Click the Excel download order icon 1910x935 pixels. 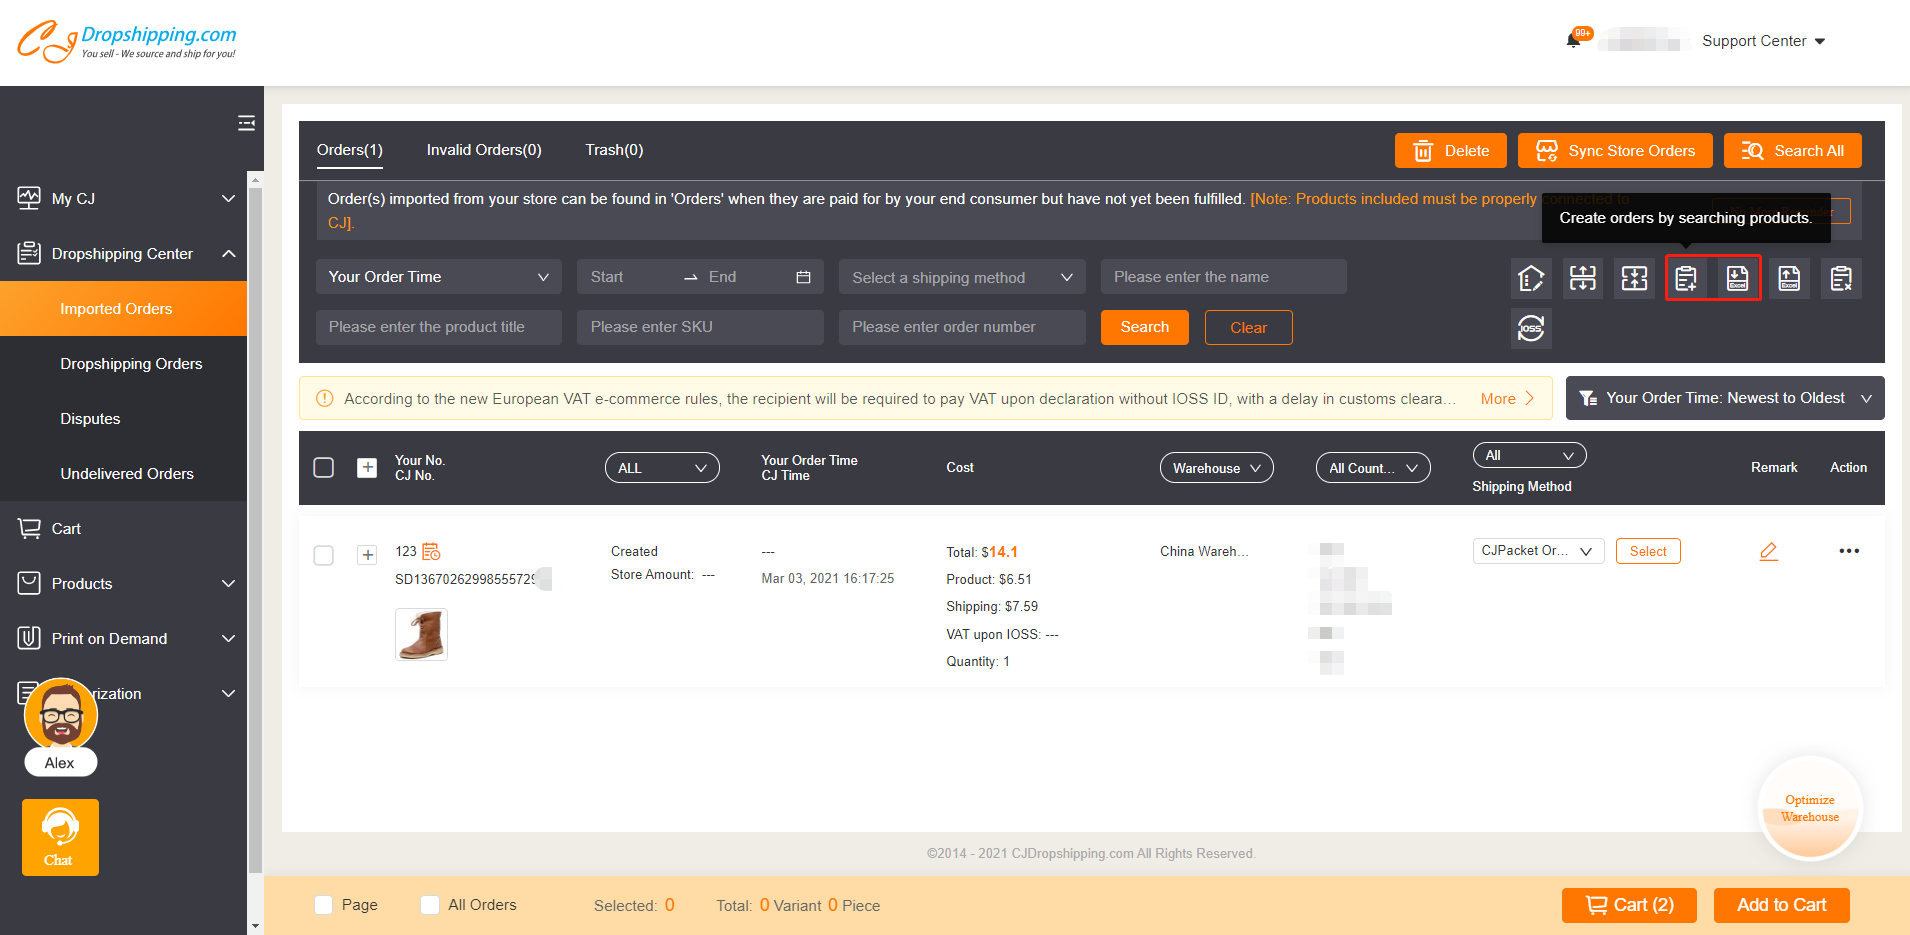coord(1738,278)
